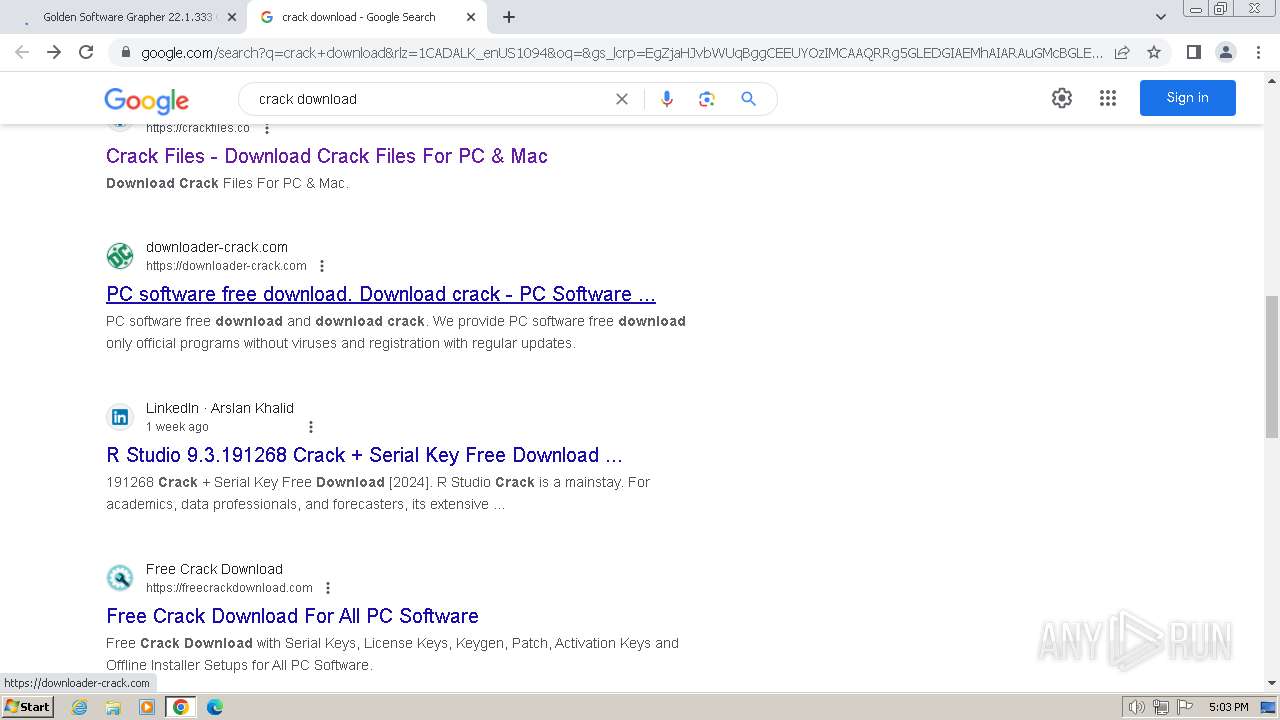Image resolution: width=1280 pixels, height=720 pixels.
Task: Go to Google homepage logo
Action: pos(146,100)
